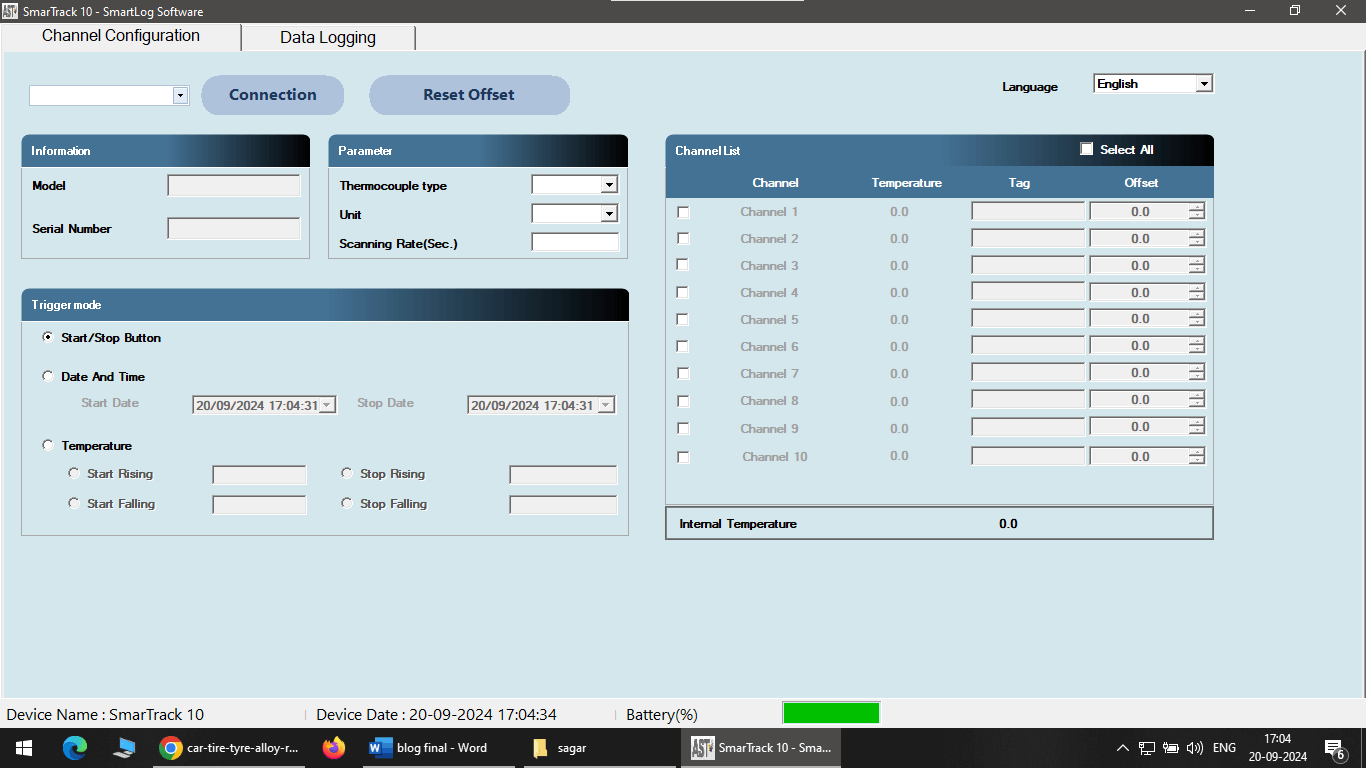Viewport: 1366px width, 768px height.
Task: Choose Stop Falling radio option
Action: (x=347, y=503)
